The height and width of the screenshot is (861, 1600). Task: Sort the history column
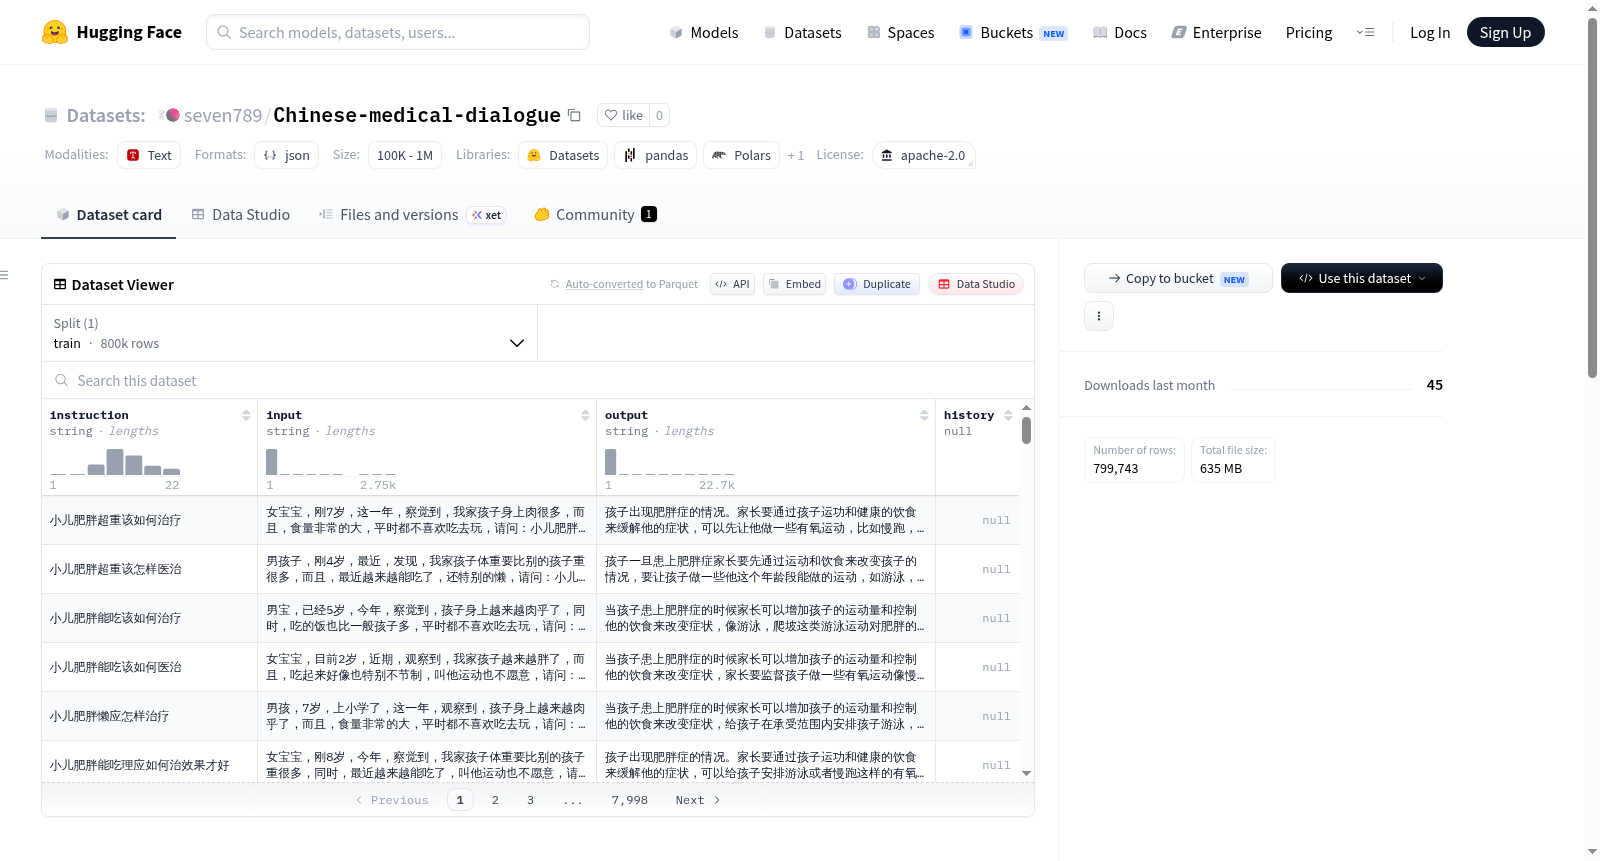[x=1008, y=415]
